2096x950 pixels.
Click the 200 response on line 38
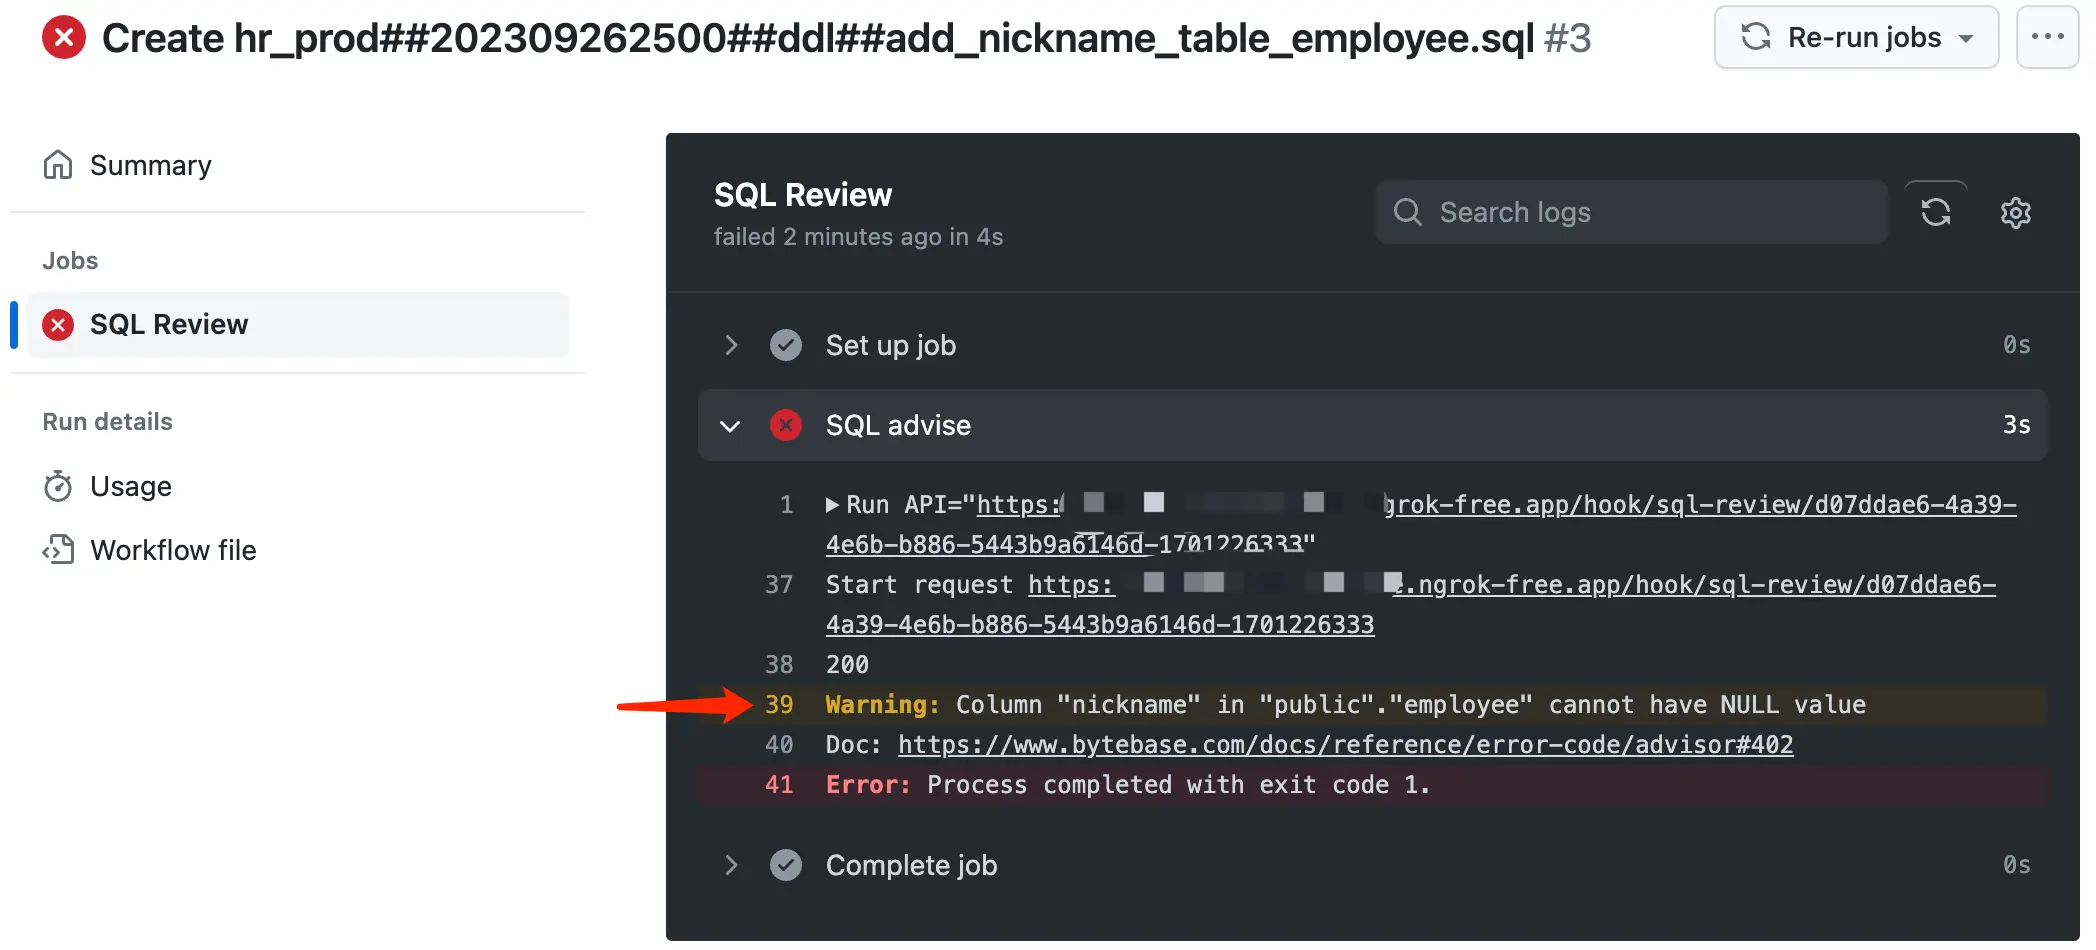[847, 665]
